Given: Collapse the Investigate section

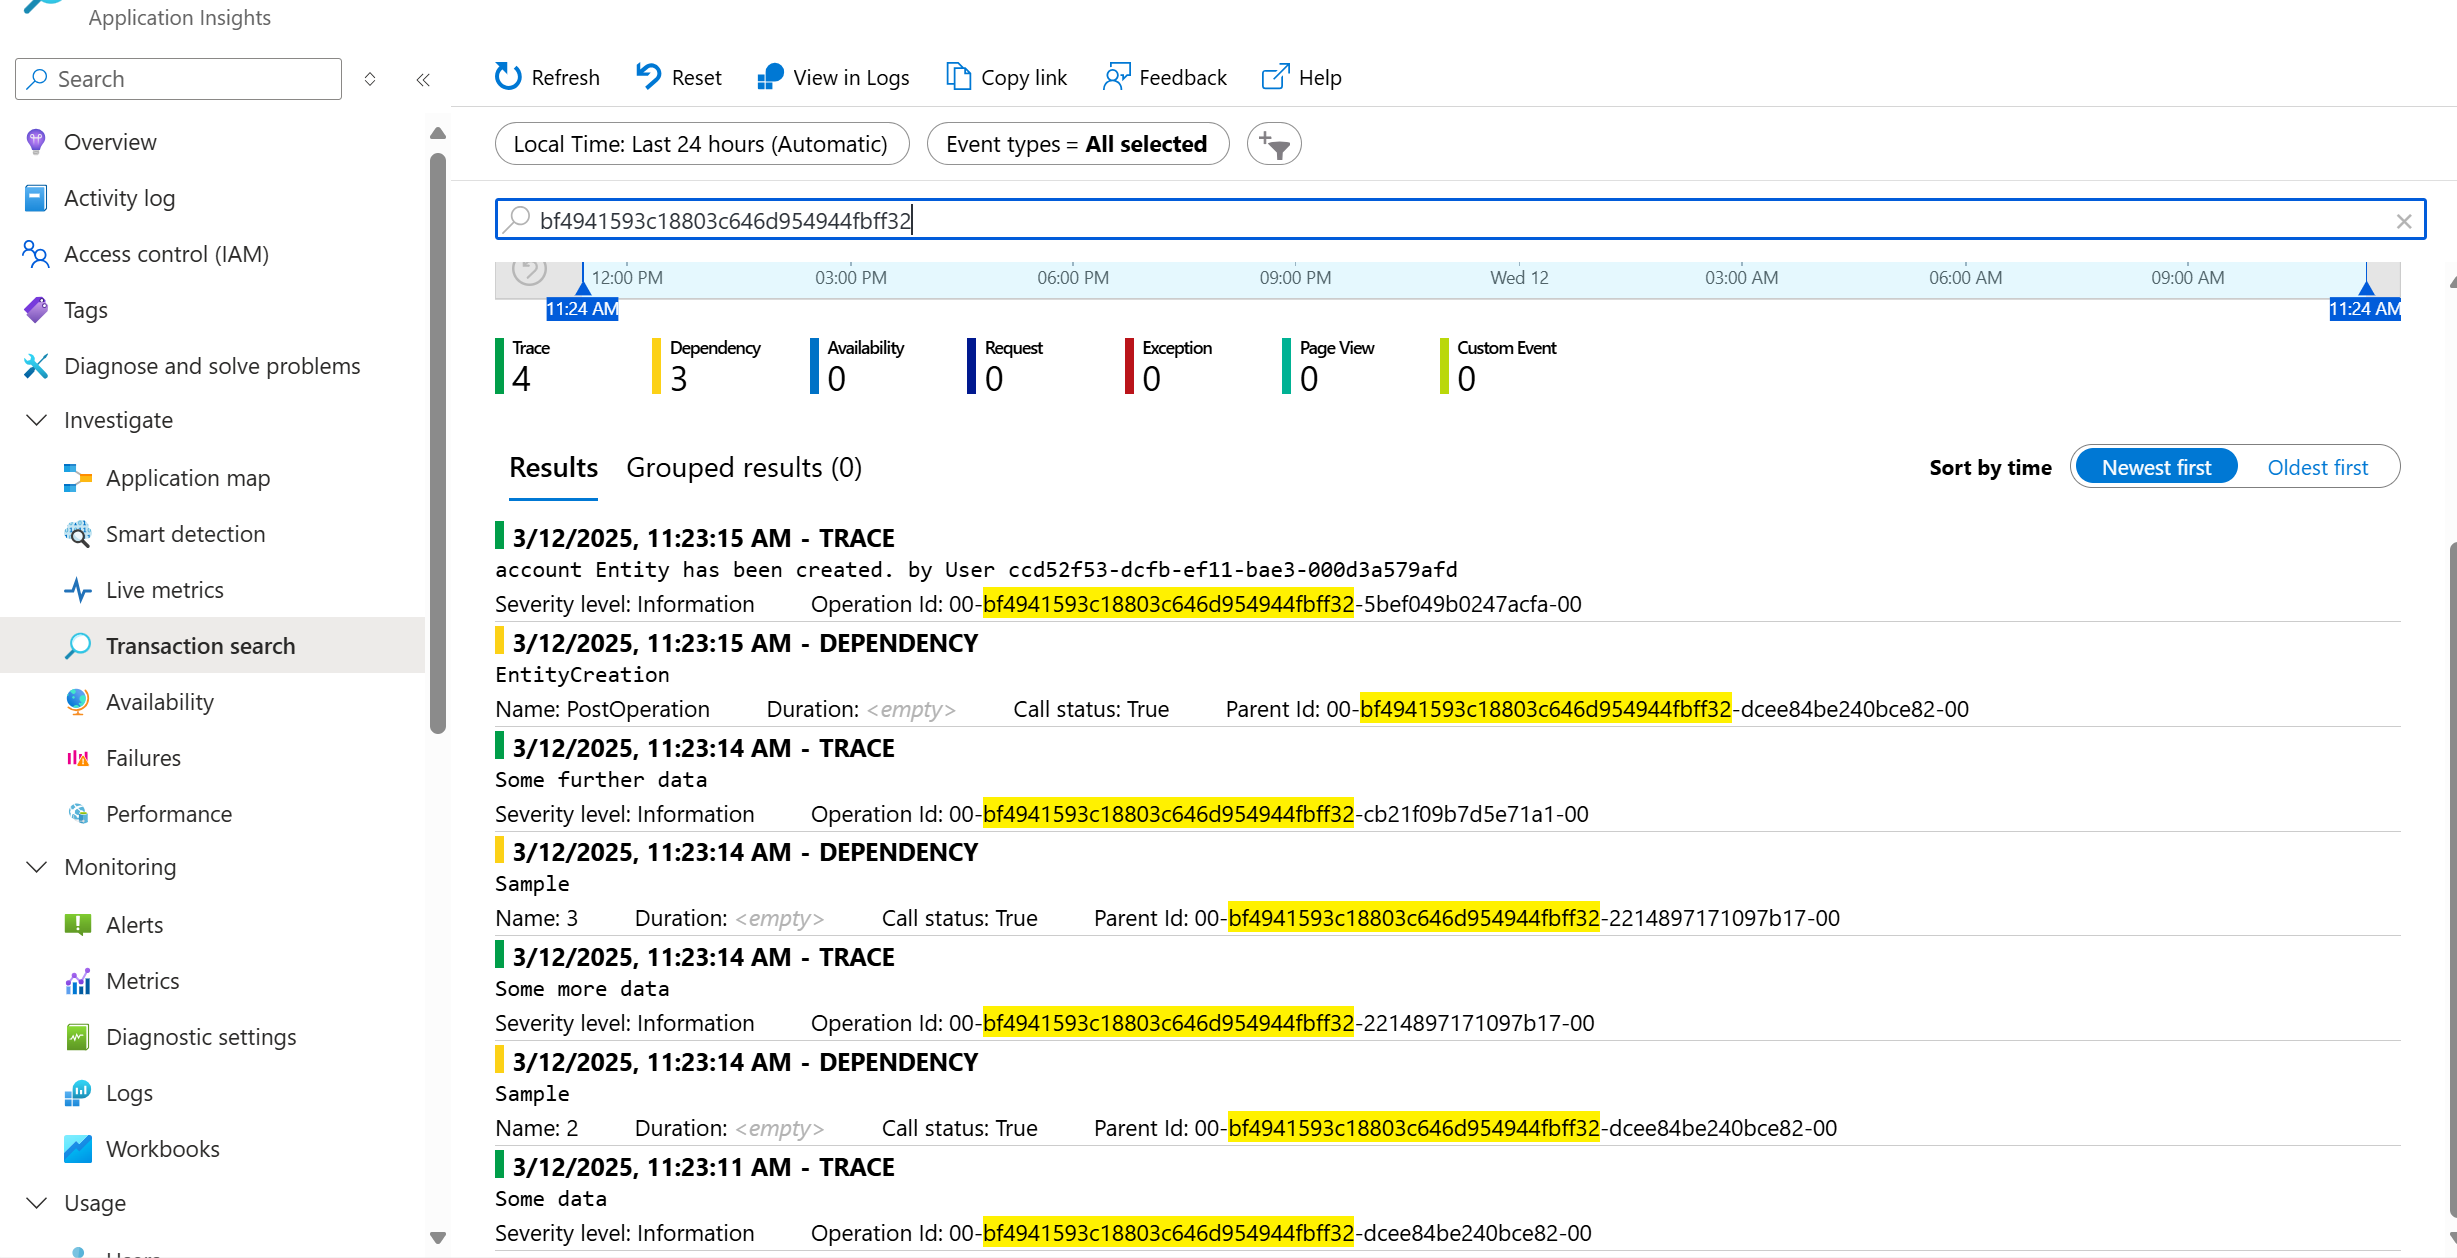Looking at the screenshot, I should tap(36, 420).
